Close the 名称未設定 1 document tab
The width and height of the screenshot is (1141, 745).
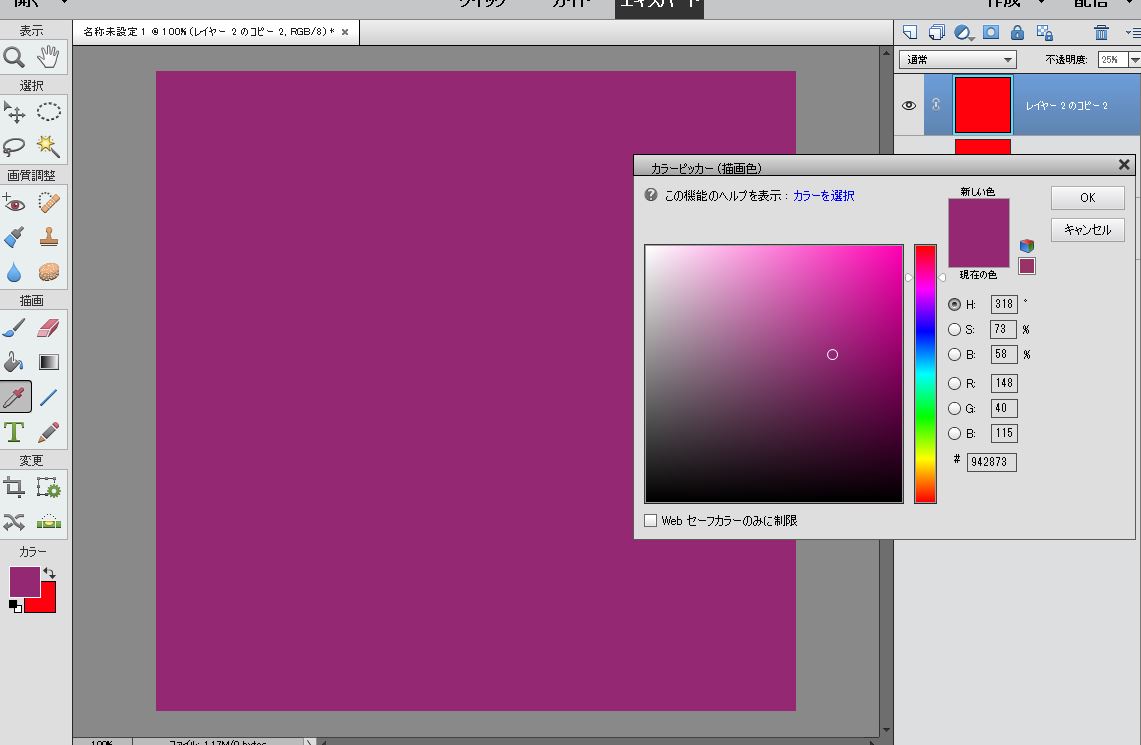tap(345, 32)
